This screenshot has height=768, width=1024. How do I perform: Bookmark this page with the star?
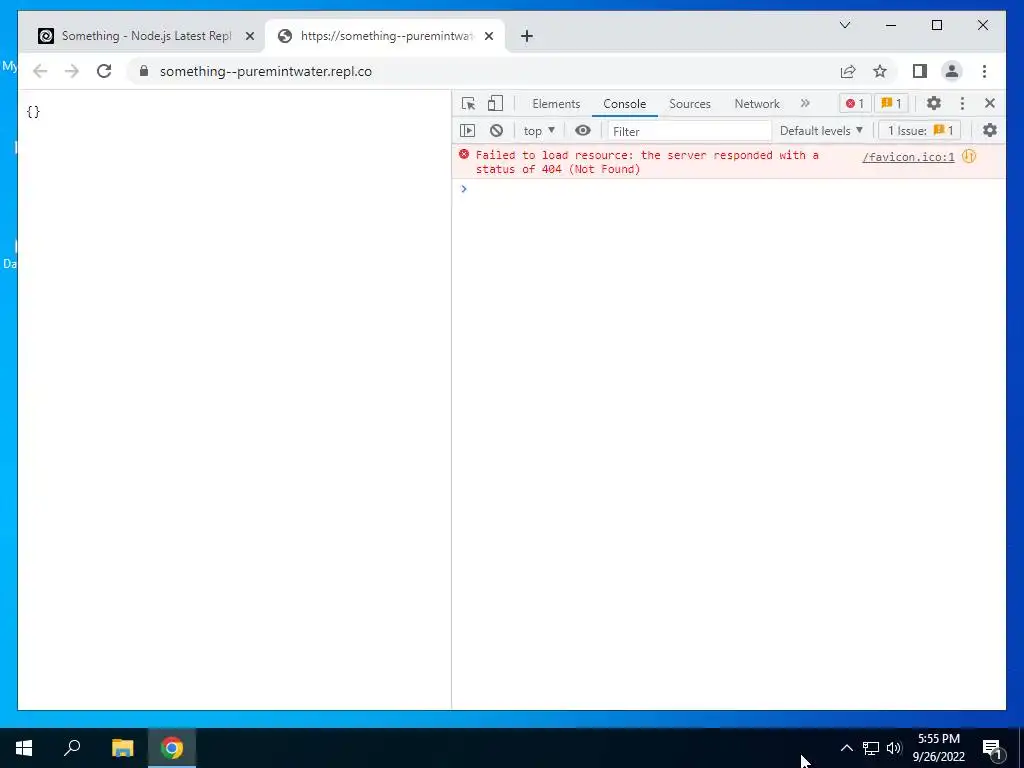click(880, 71)
